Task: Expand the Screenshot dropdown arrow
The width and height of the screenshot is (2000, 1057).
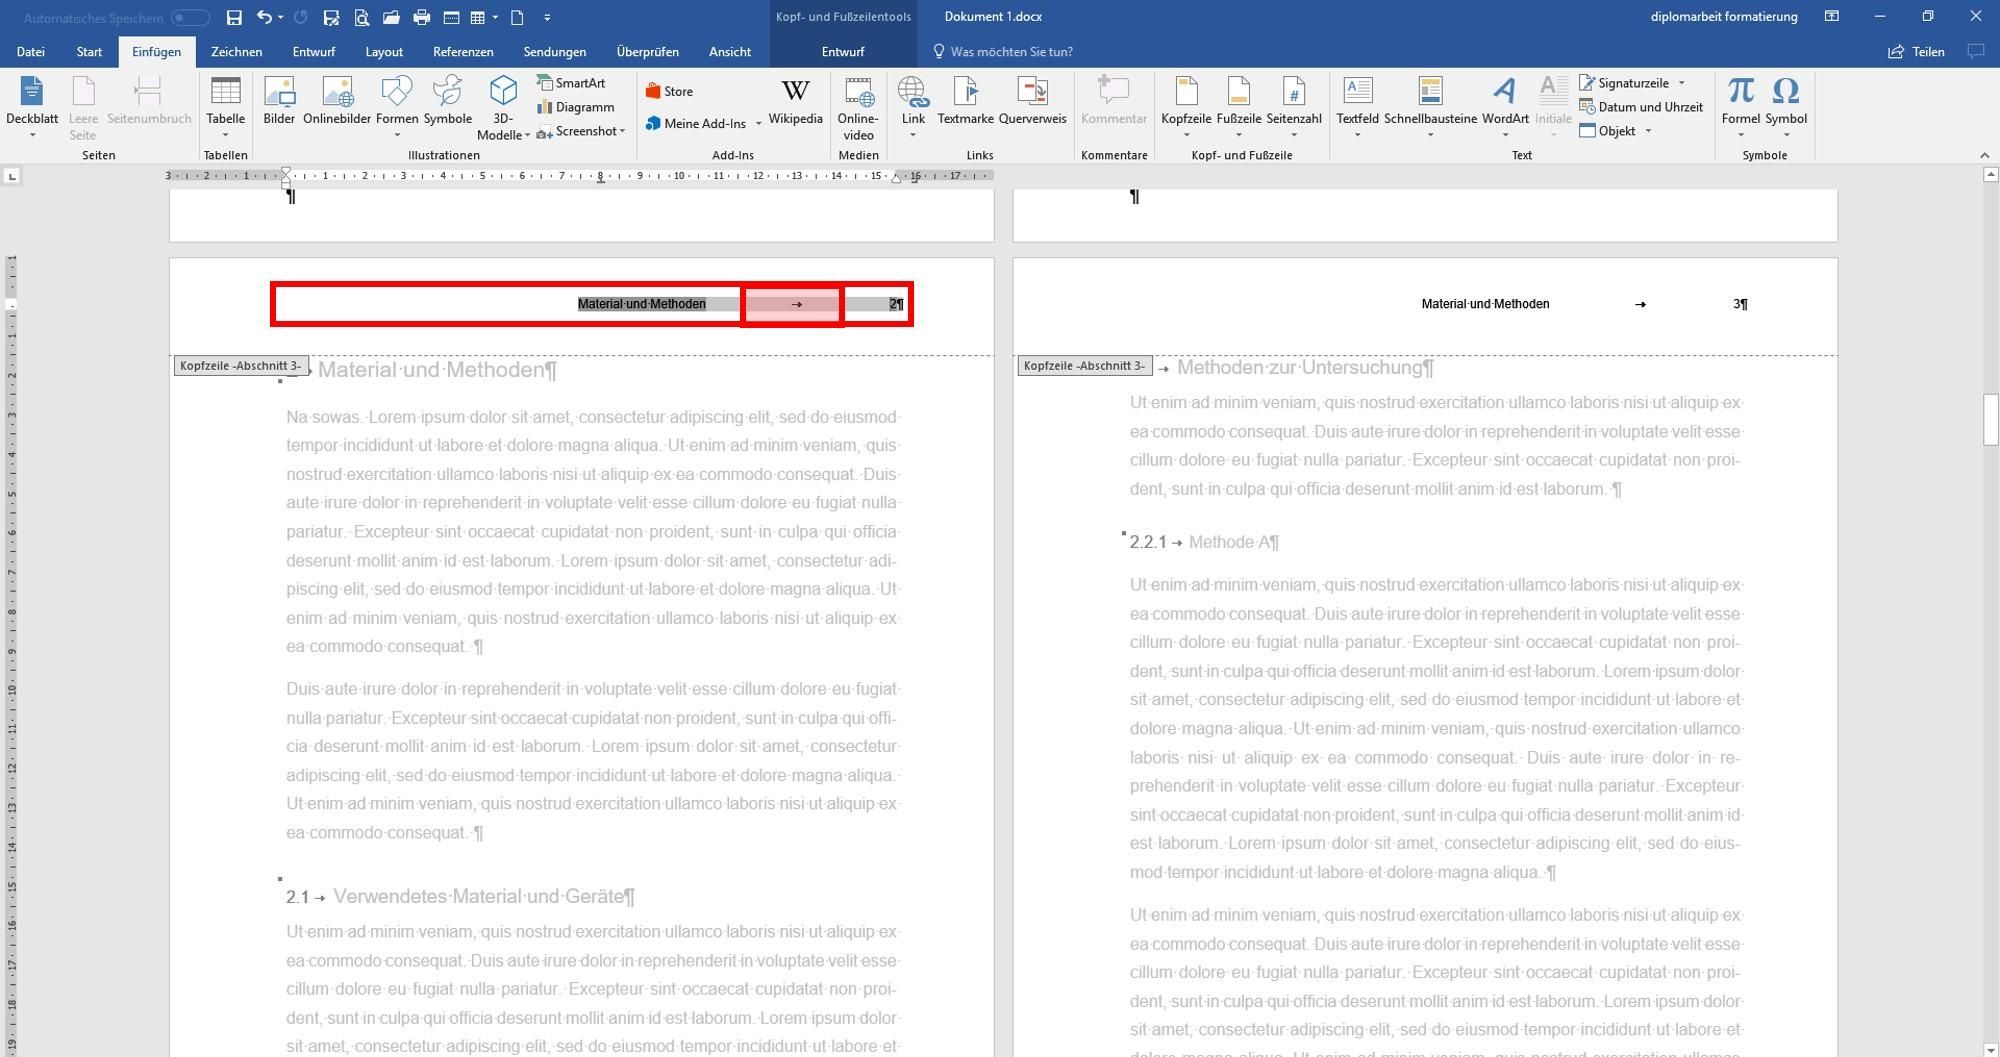Action: pyautogui.click(x=622, y=131)
